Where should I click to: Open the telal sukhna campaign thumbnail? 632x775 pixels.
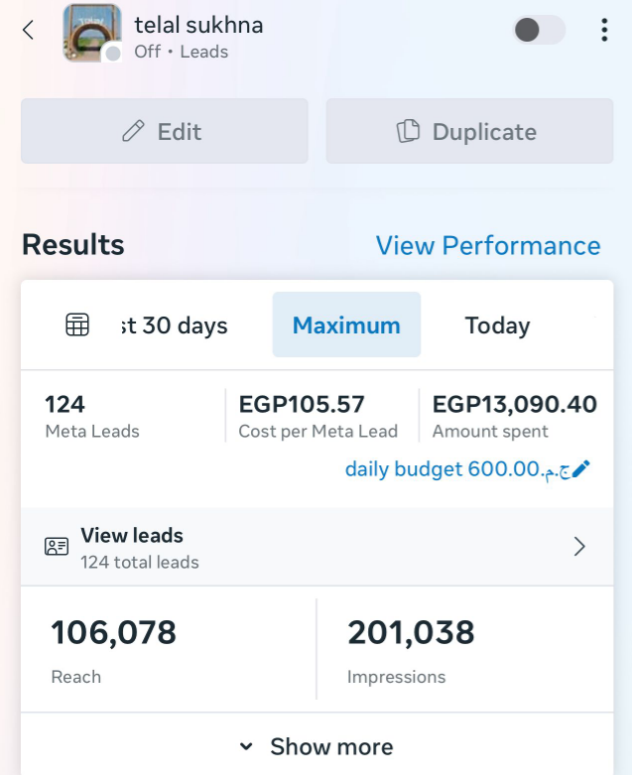point(90,31)
